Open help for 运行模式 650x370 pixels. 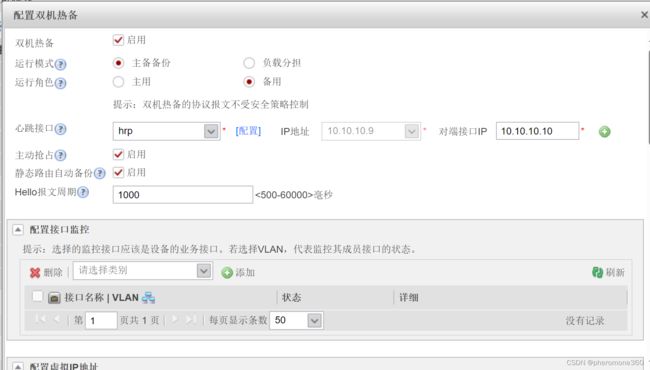coord(61,64)
